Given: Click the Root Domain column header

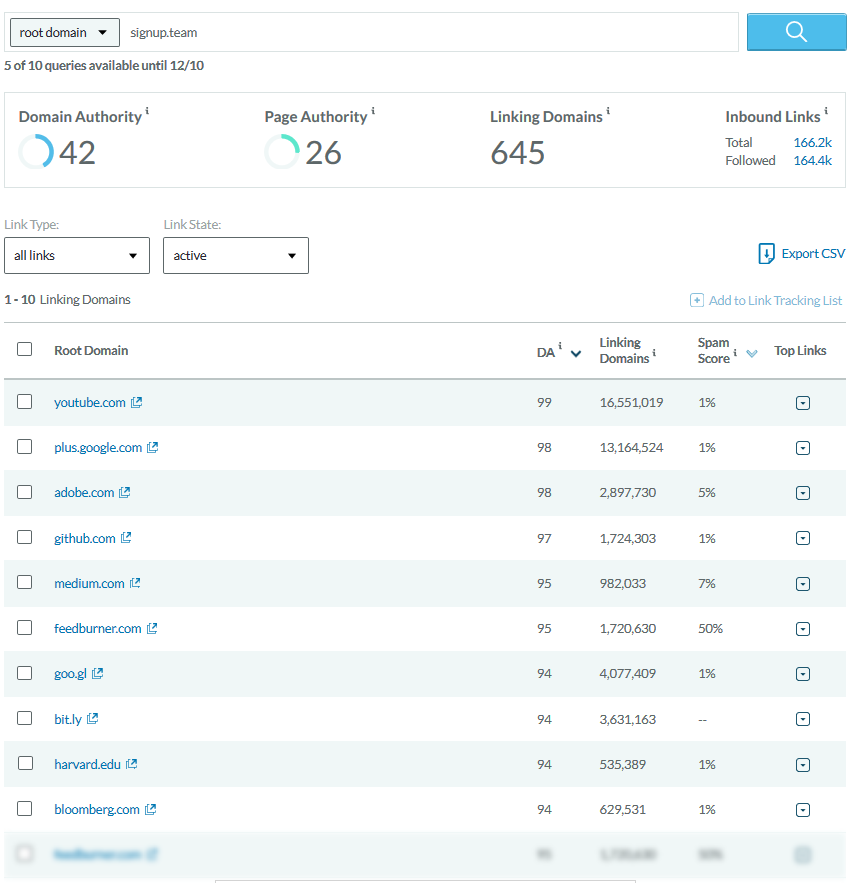Looking at the screenshot, I should click(91, 350).
